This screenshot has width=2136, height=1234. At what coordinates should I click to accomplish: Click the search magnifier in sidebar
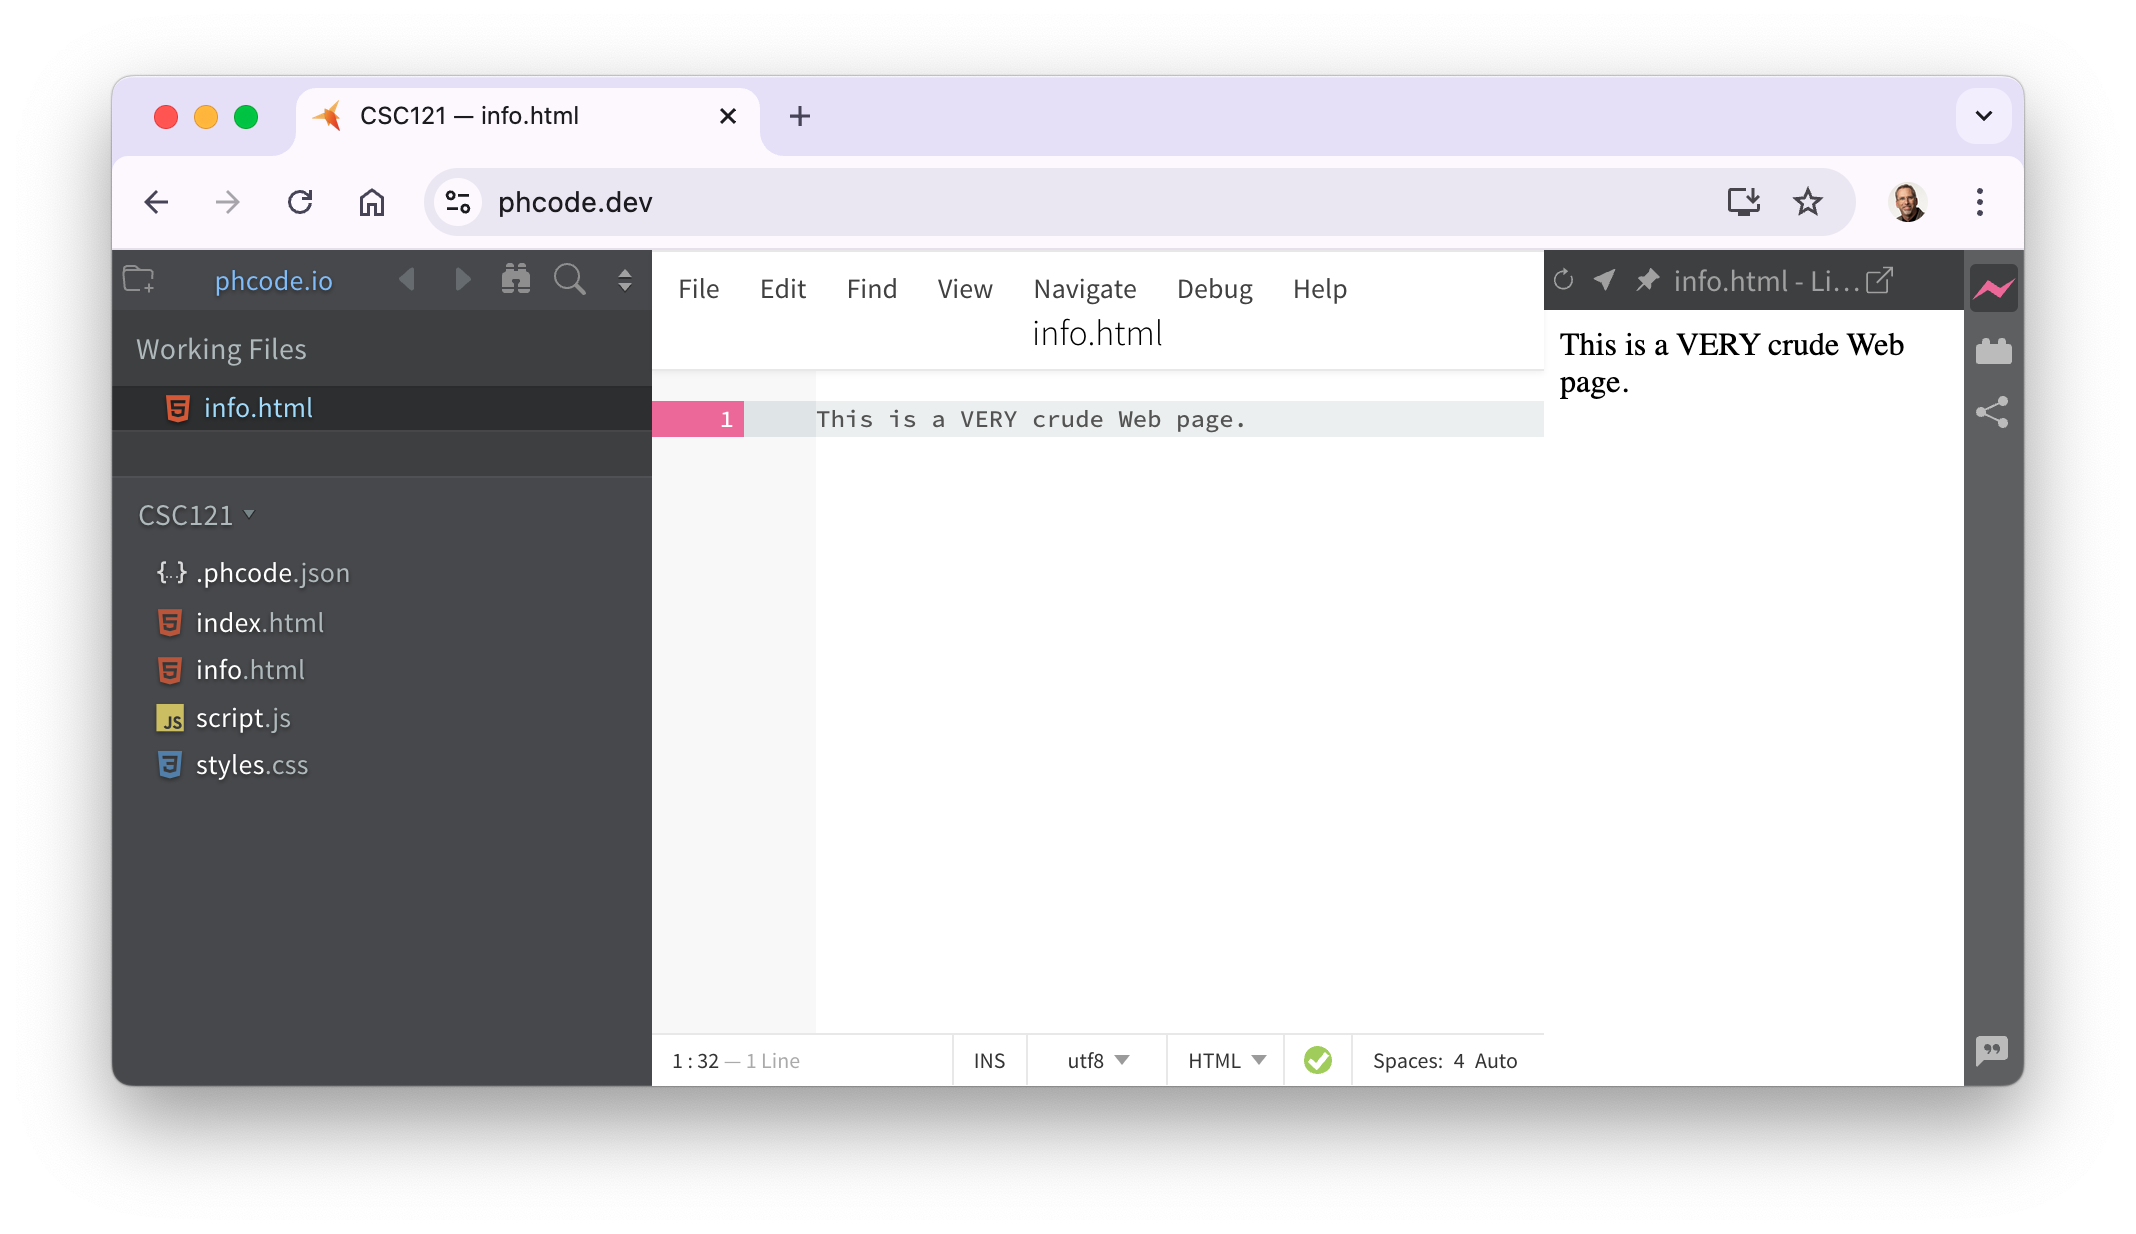(569, 280)
